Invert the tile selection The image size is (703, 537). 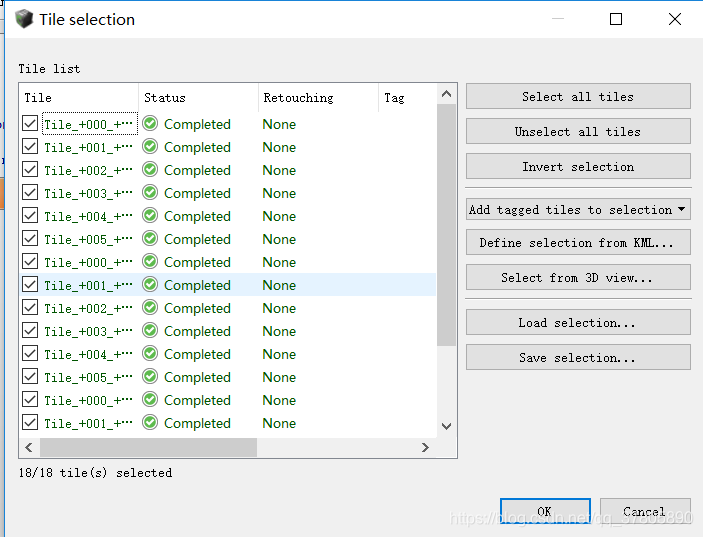pos(578,166)
